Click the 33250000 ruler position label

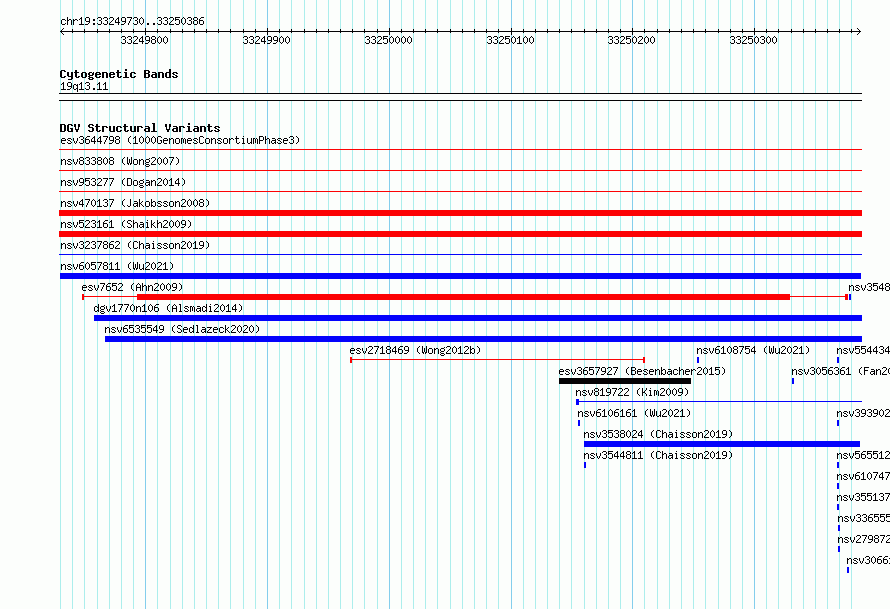tap(388, 40)
